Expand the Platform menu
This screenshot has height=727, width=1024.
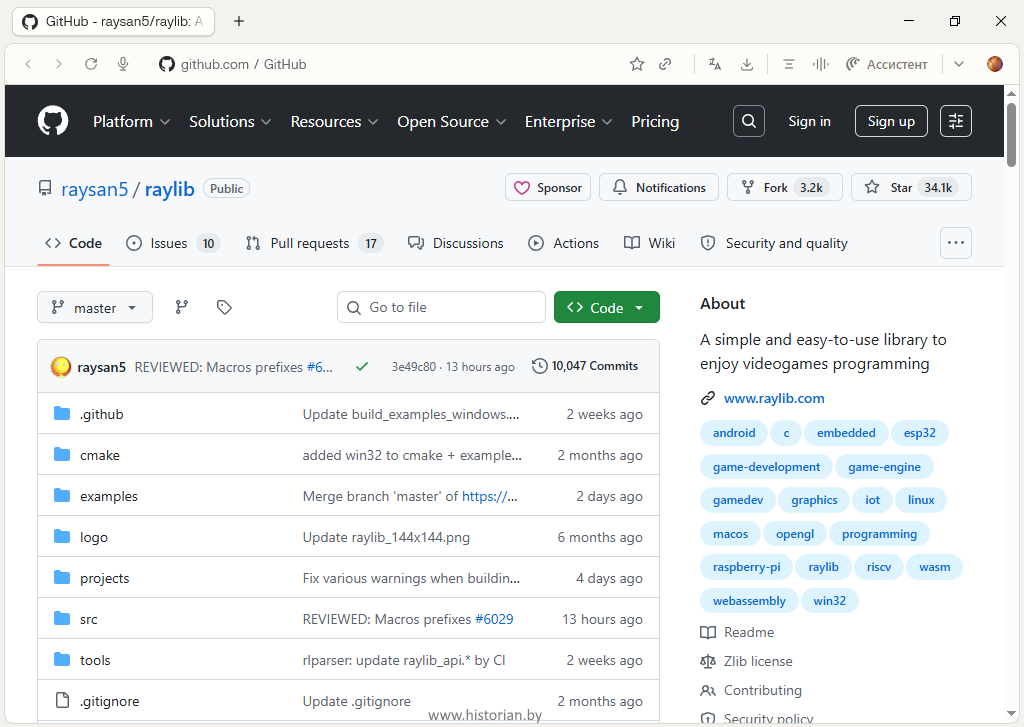pos(131,121)
